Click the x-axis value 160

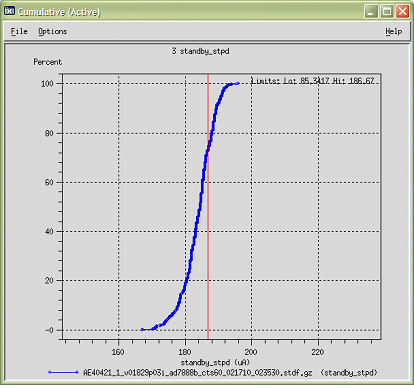point(118,352)
